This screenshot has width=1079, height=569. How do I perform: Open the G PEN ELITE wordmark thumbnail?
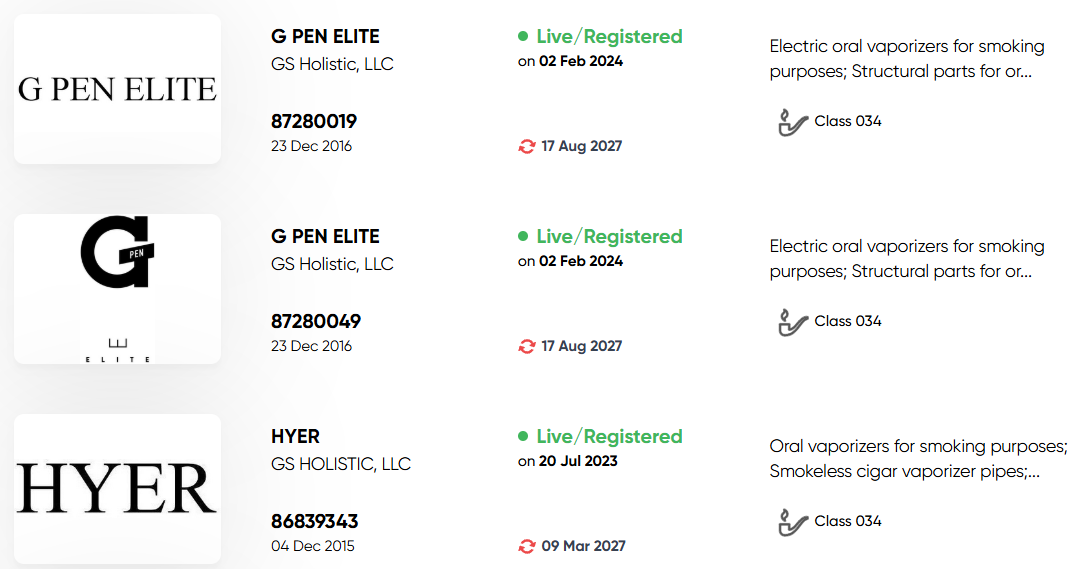click(118, 89)
